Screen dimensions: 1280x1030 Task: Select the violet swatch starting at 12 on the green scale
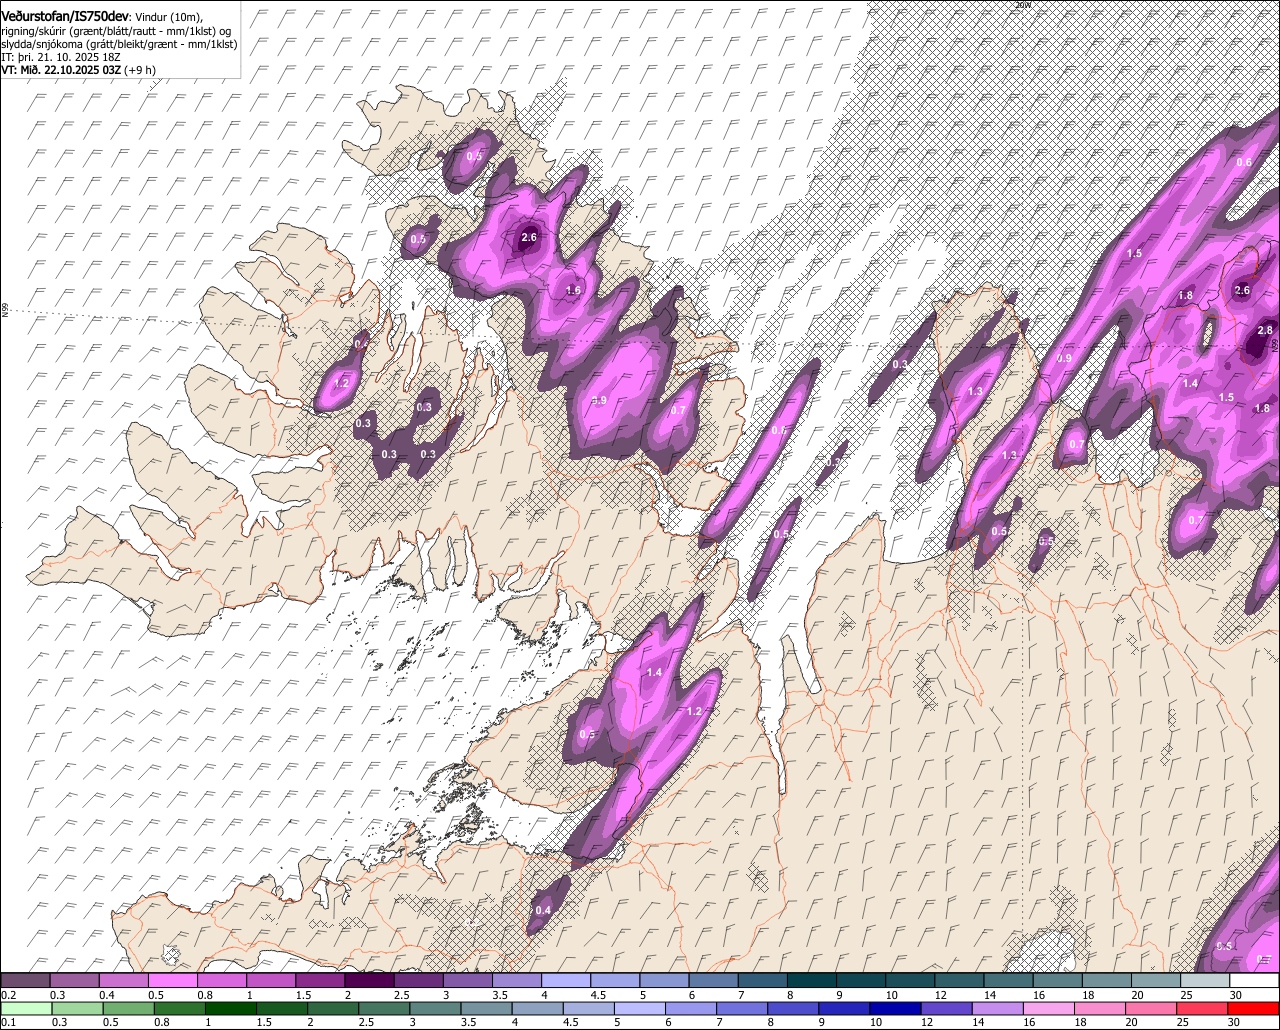click(947, 1008)
